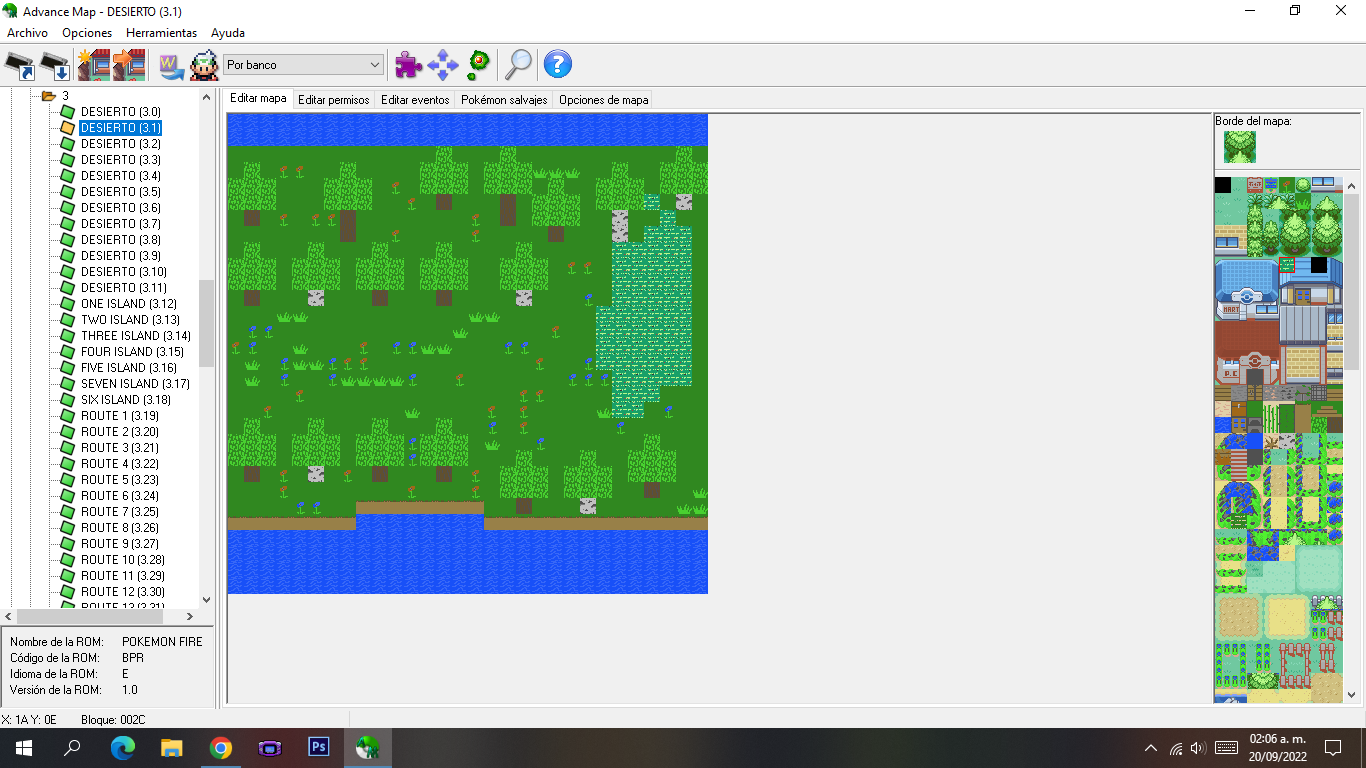Click the trainer character toolbar icon
Image resolution: width=1366 pixels, height=768 pixels.
(x=204, y=65)
